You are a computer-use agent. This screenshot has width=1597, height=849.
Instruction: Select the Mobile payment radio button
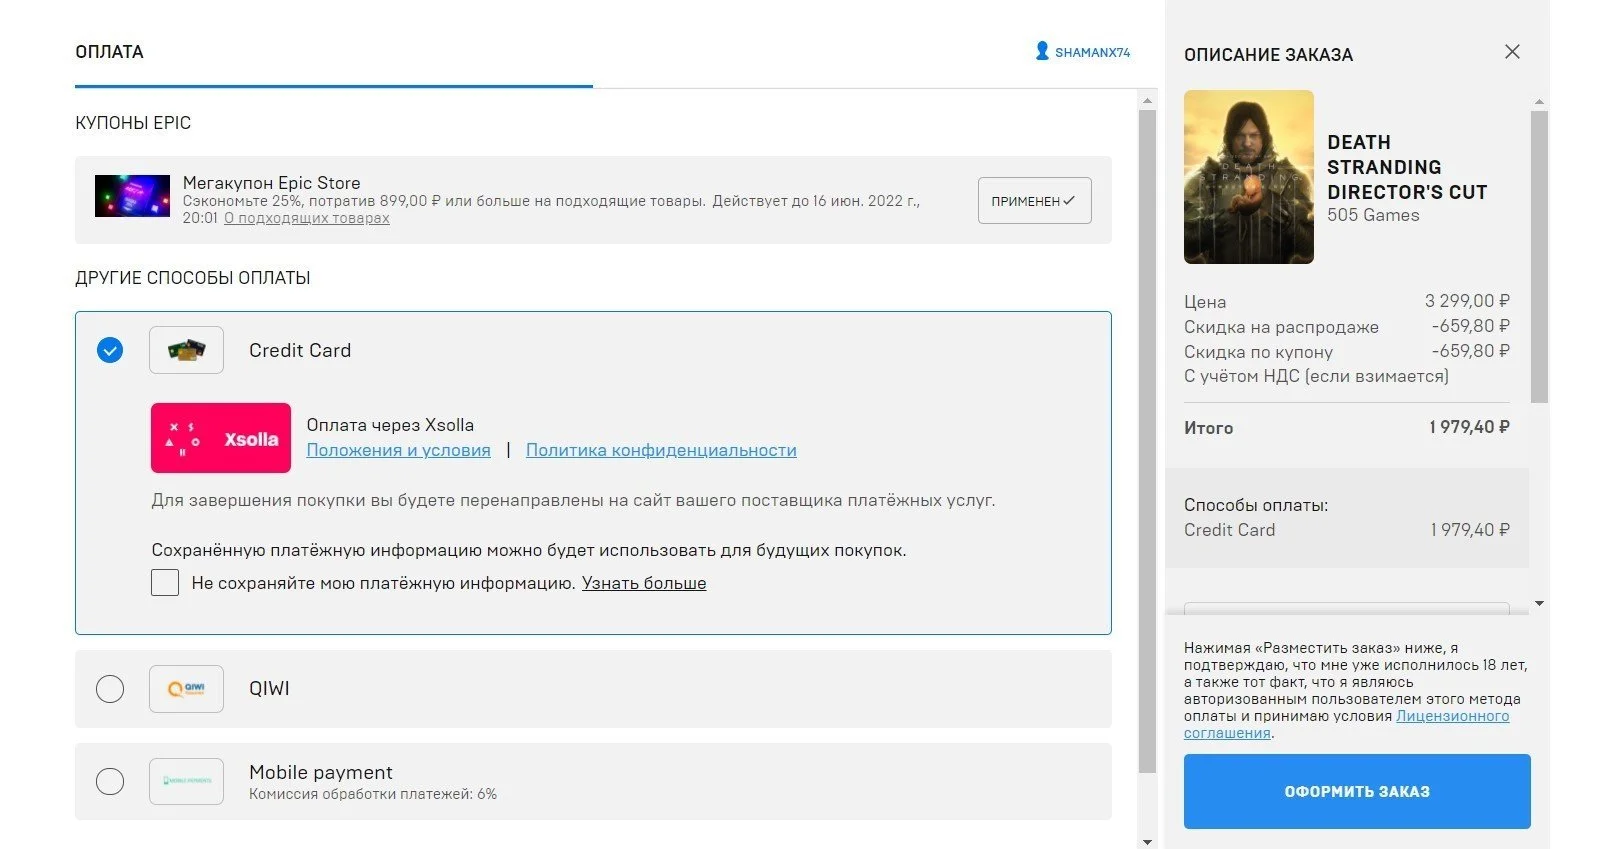tap(110, 781)
